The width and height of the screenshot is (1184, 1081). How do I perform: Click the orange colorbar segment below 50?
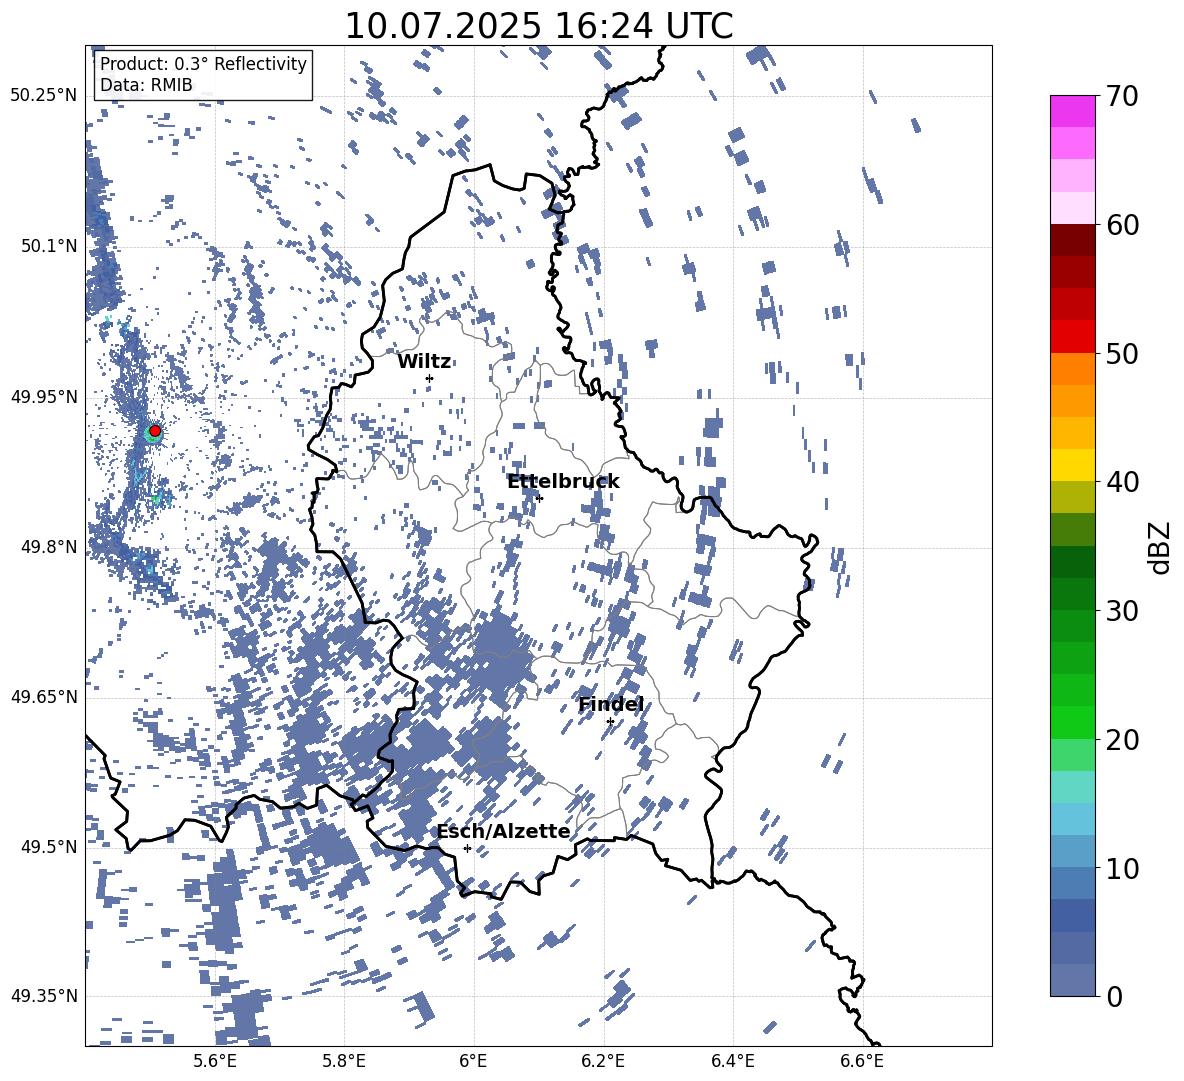tap(1073, 368)
